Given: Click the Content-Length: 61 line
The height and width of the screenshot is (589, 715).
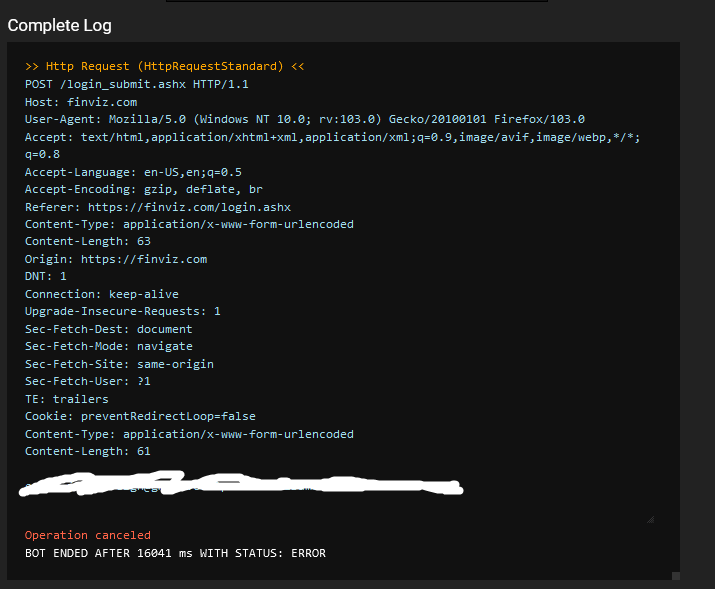Looking at the screenshot, I should tap(88, 451).
